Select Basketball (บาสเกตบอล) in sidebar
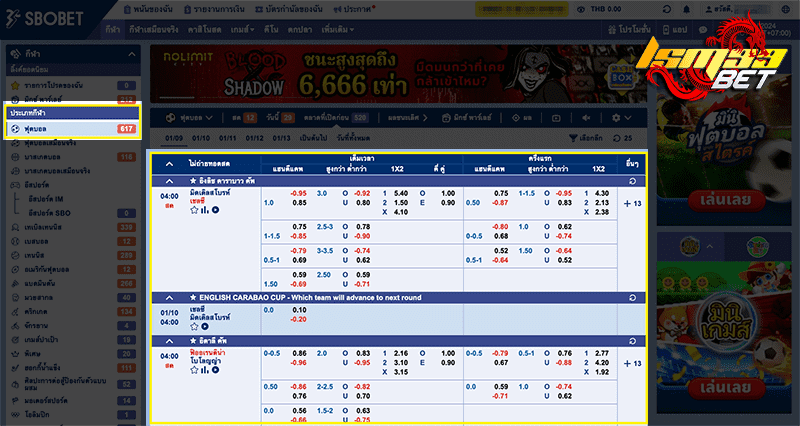Image resolution: width=800 pixels, height=426 pixels. coord(73,157)
